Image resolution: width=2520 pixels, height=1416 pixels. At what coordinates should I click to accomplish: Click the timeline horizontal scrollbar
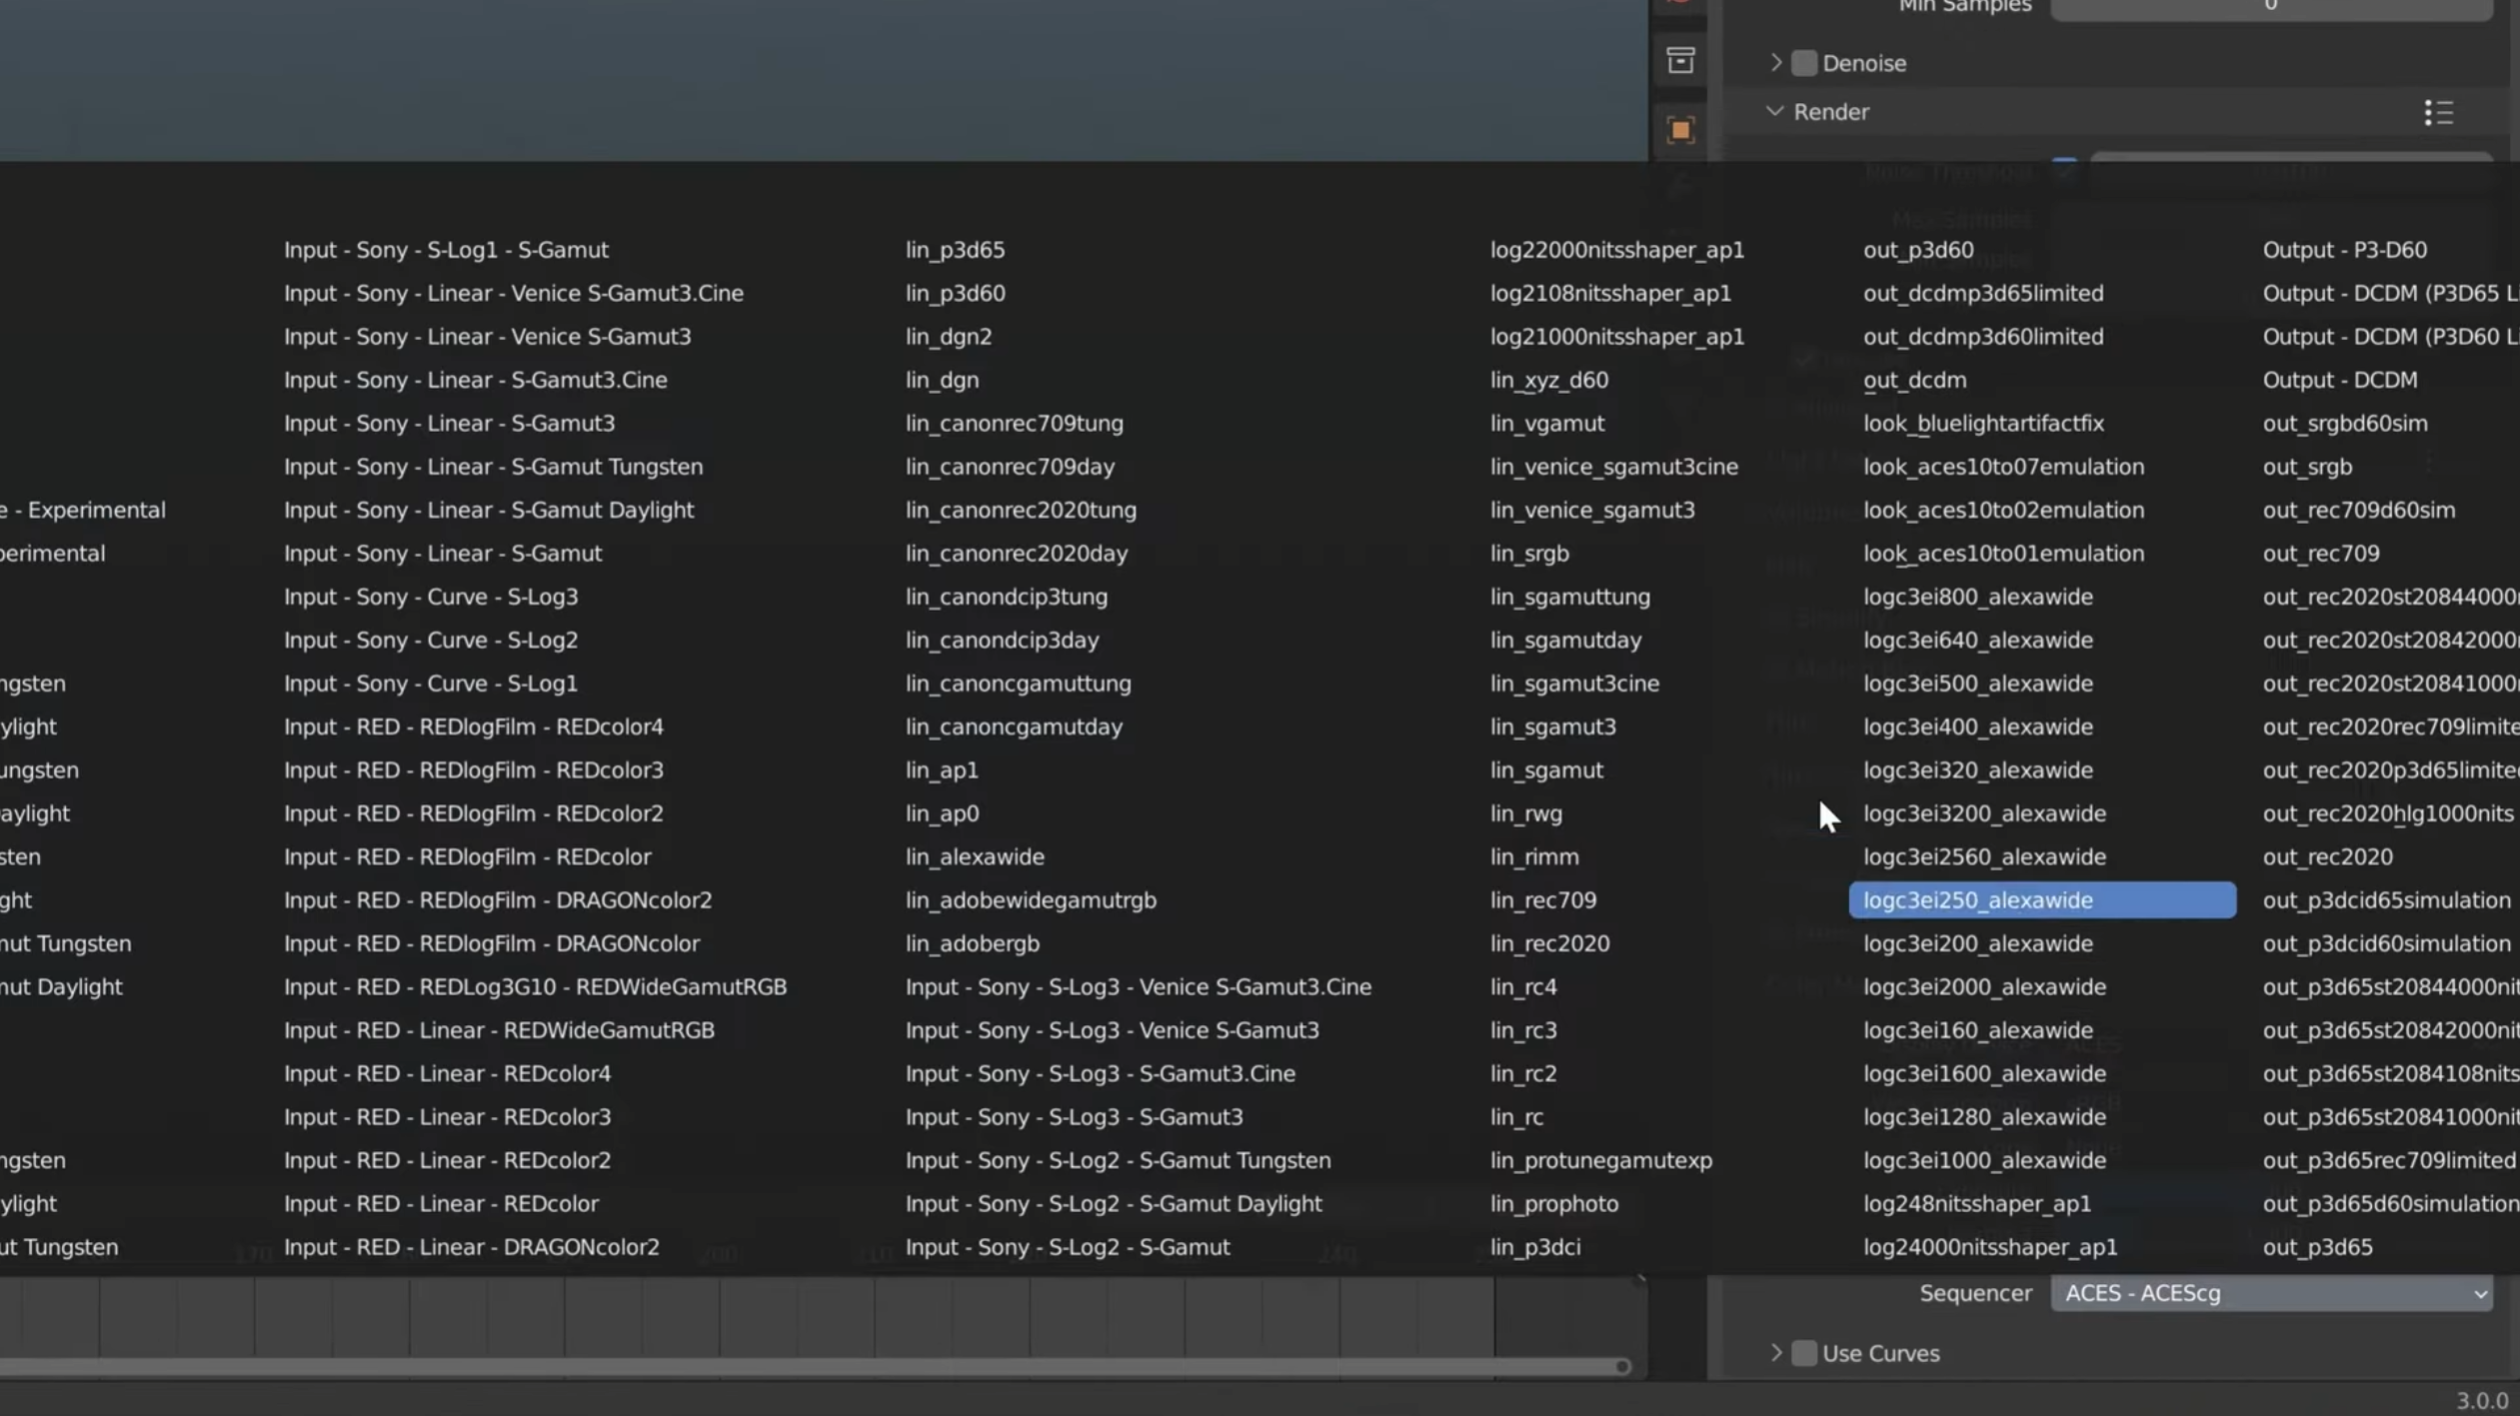point(815,1366)
